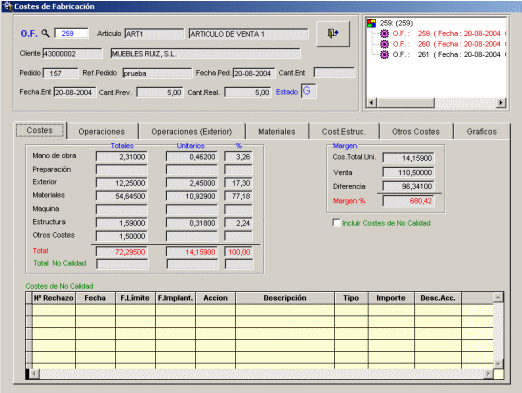The height and width of the screenshot is (393, 522).
Task: Click the ARTICULO DE VENTA 1 field
Action: coord(248,34)
